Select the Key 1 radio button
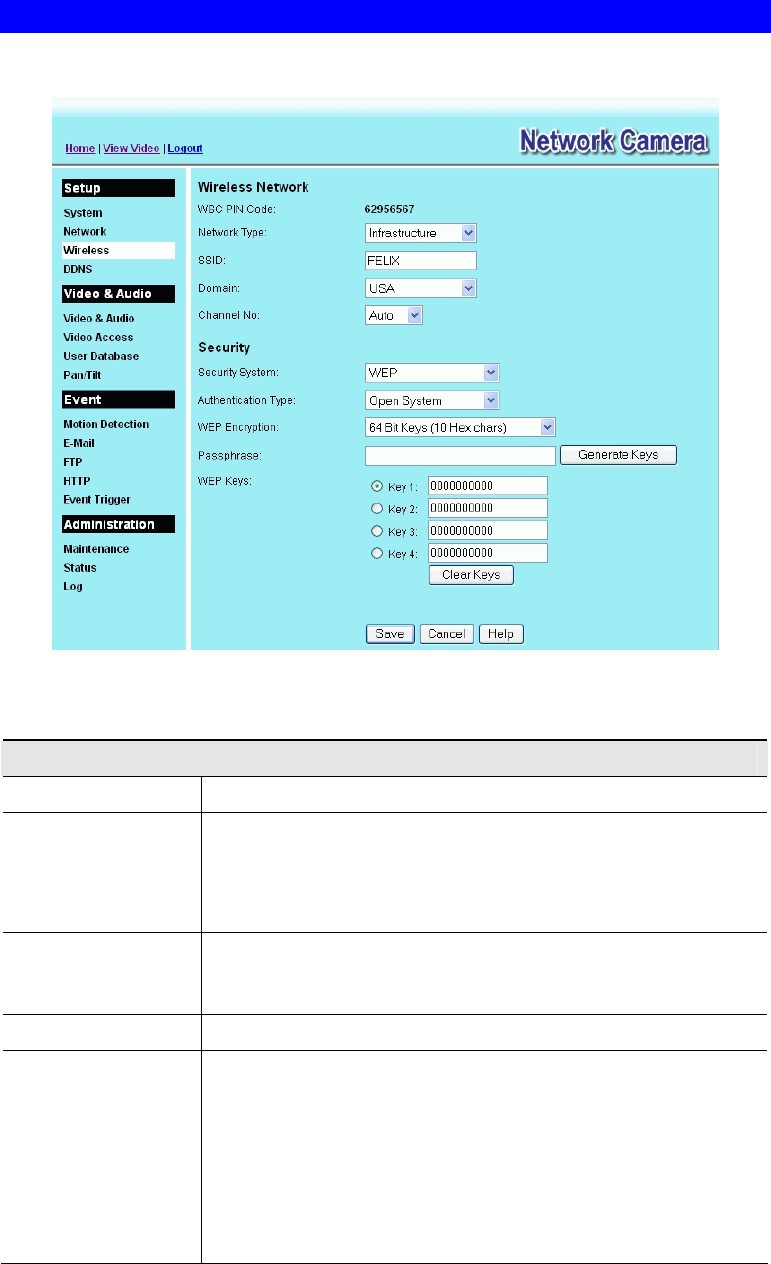Viewport: 771px width, 1264px height. click(x=377, y=486)
